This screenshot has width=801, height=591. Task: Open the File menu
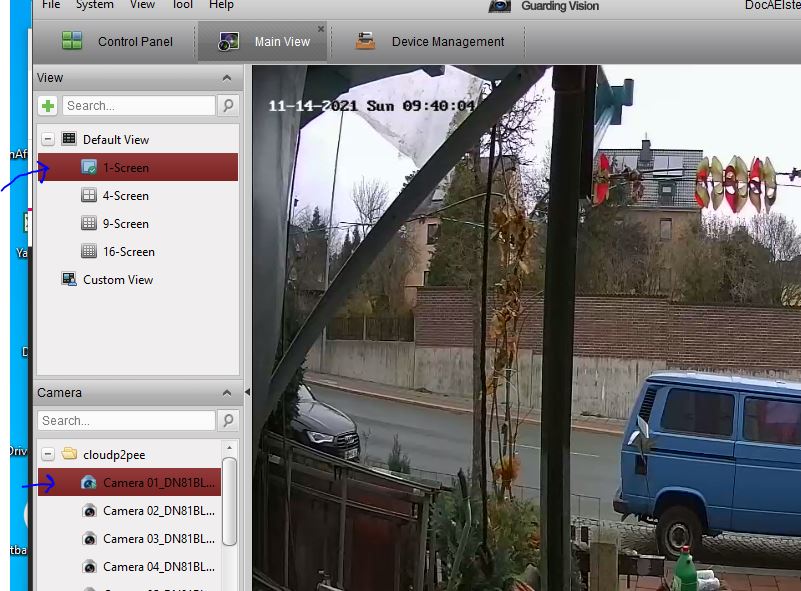(51, 5)
